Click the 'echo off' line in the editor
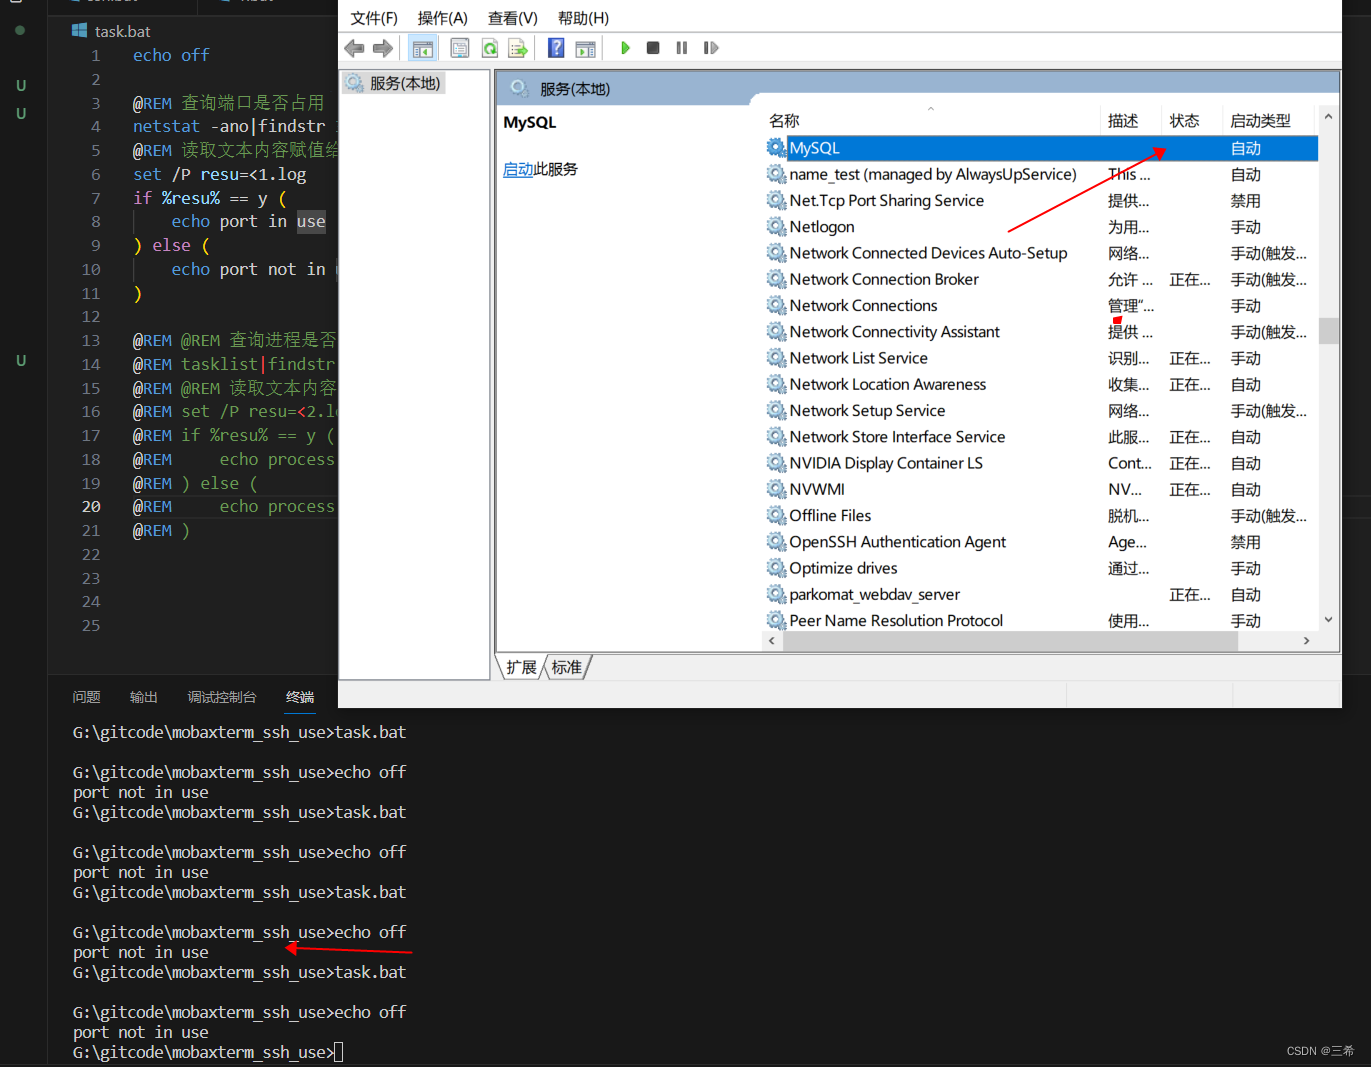Viewport: 1371px width, 1067px height. coord(171,55)
